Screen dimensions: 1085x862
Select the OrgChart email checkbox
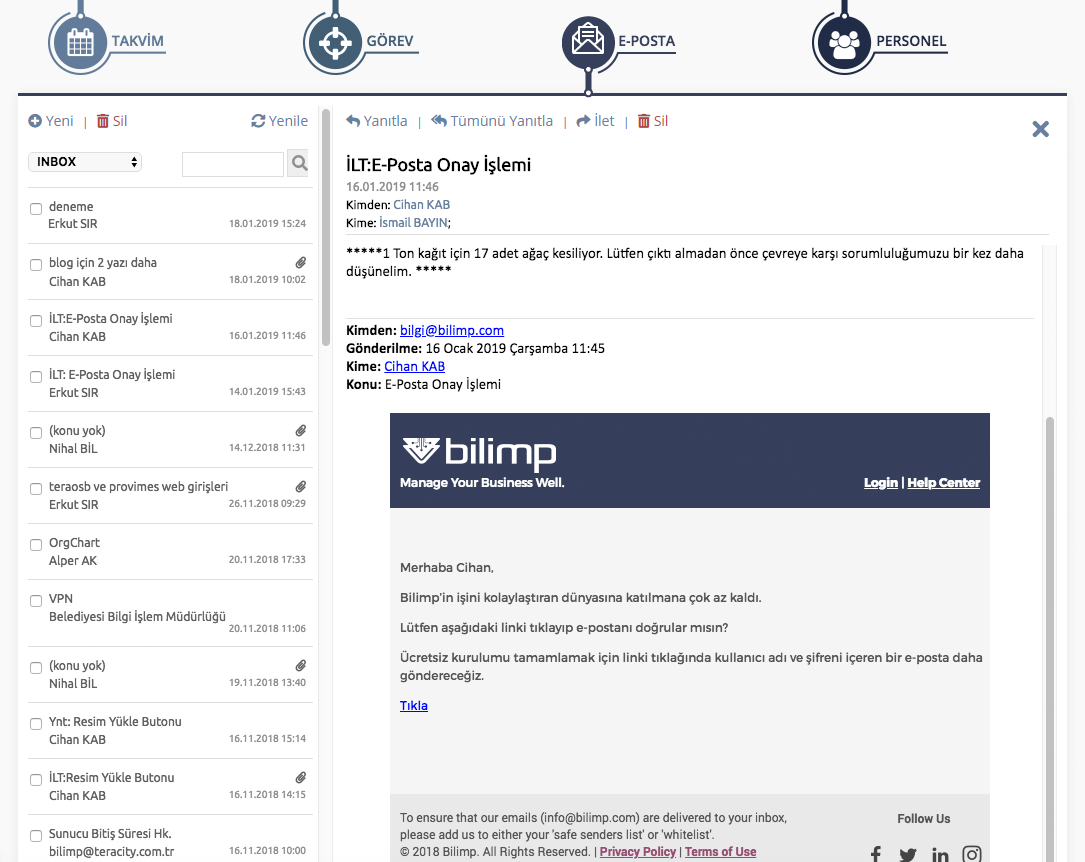36,545
